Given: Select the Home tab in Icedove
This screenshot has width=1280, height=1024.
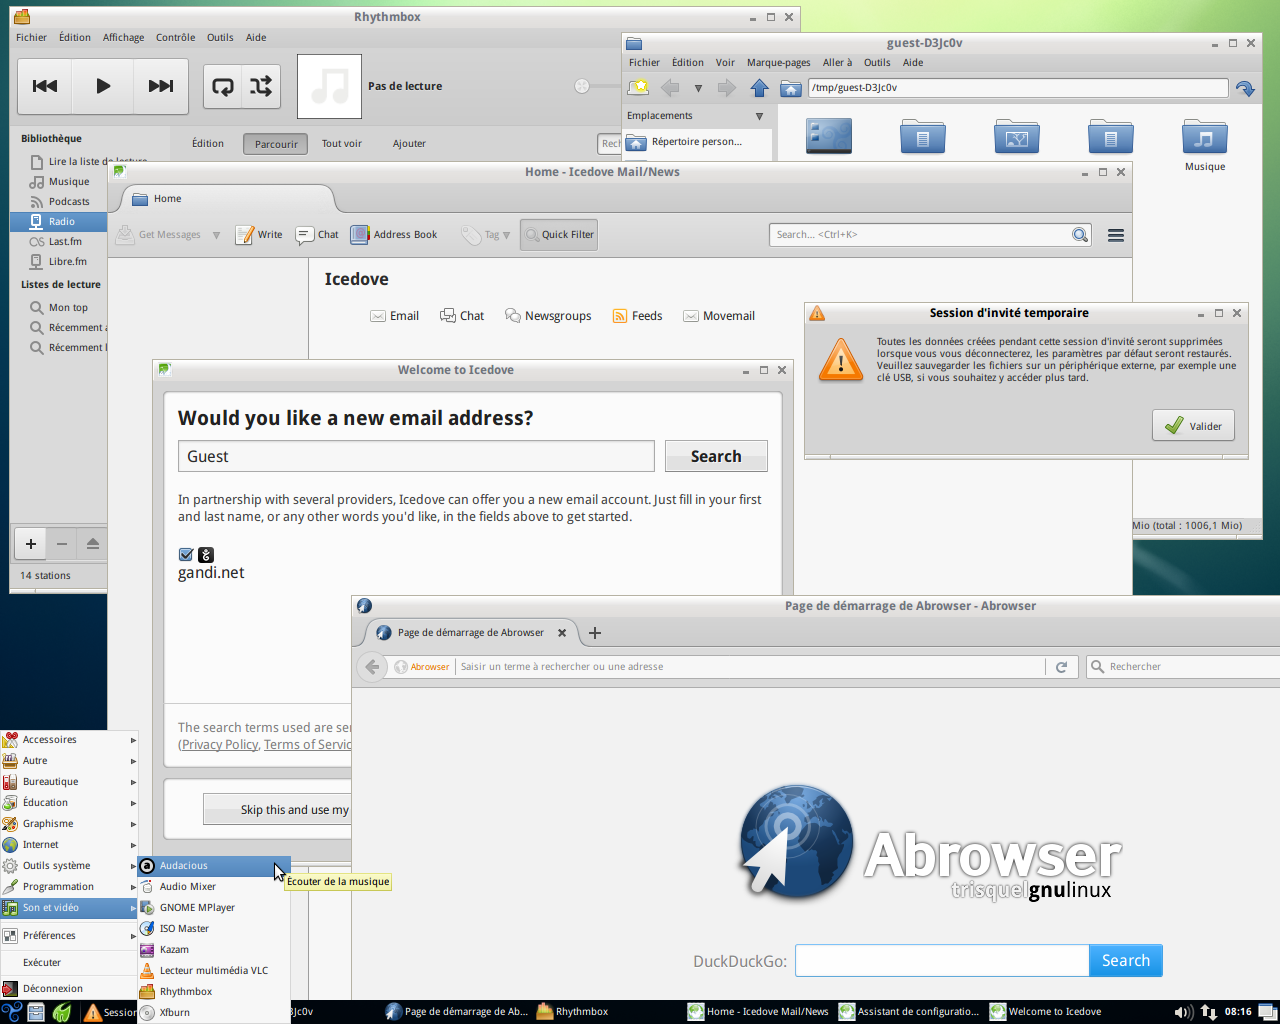Looking at the screenshot, I should [x=226, y=199].
